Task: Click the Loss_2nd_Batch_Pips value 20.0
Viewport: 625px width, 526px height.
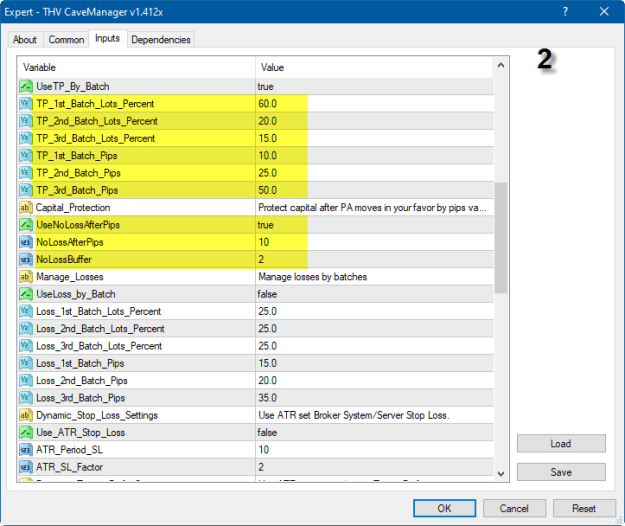Action: tap(267, 381)
